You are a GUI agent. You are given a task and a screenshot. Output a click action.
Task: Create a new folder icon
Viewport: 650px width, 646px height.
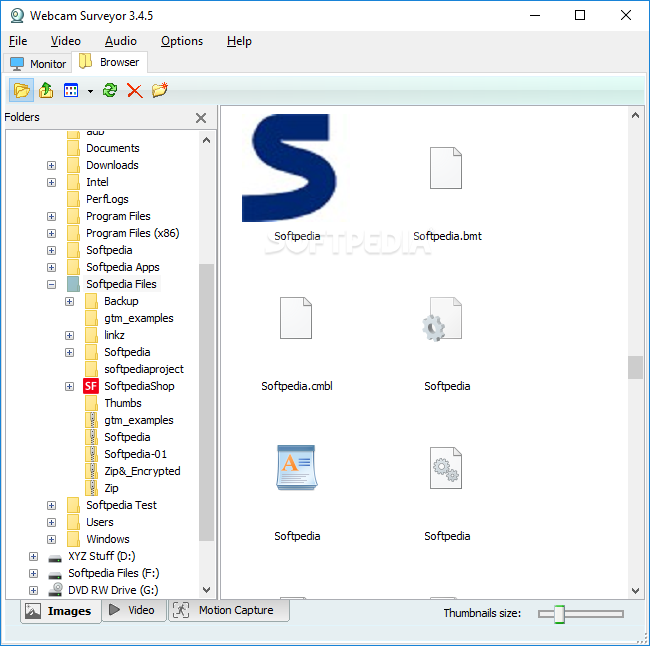(x=160, y=90)
